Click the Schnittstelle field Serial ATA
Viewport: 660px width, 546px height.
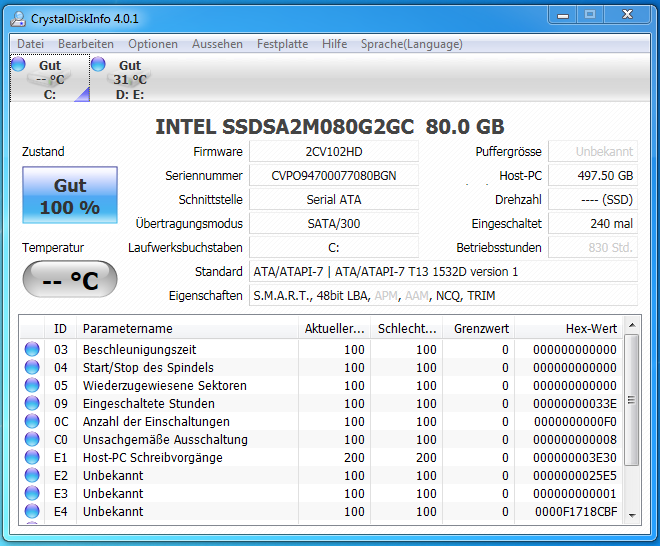pos(334,200)
